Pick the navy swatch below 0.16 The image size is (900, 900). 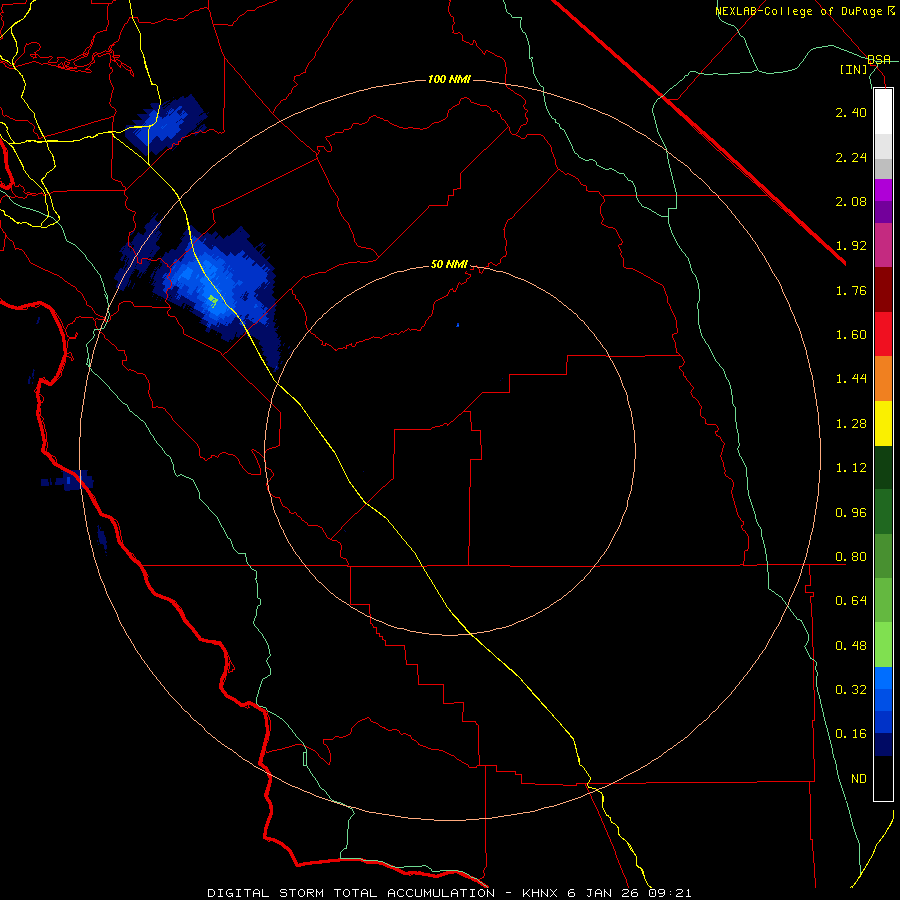(883, 744)
